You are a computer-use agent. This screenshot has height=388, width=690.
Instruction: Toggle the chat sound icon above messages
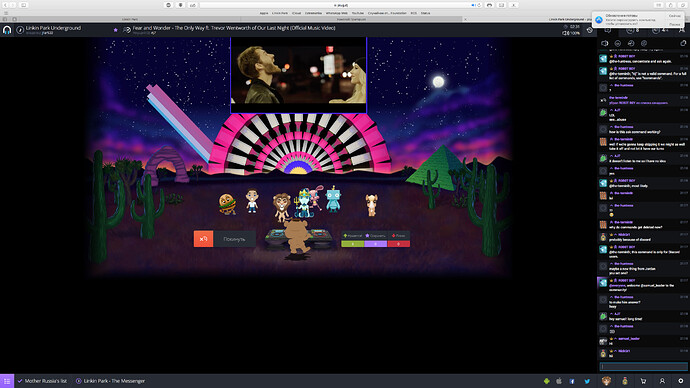coord(605,43)
